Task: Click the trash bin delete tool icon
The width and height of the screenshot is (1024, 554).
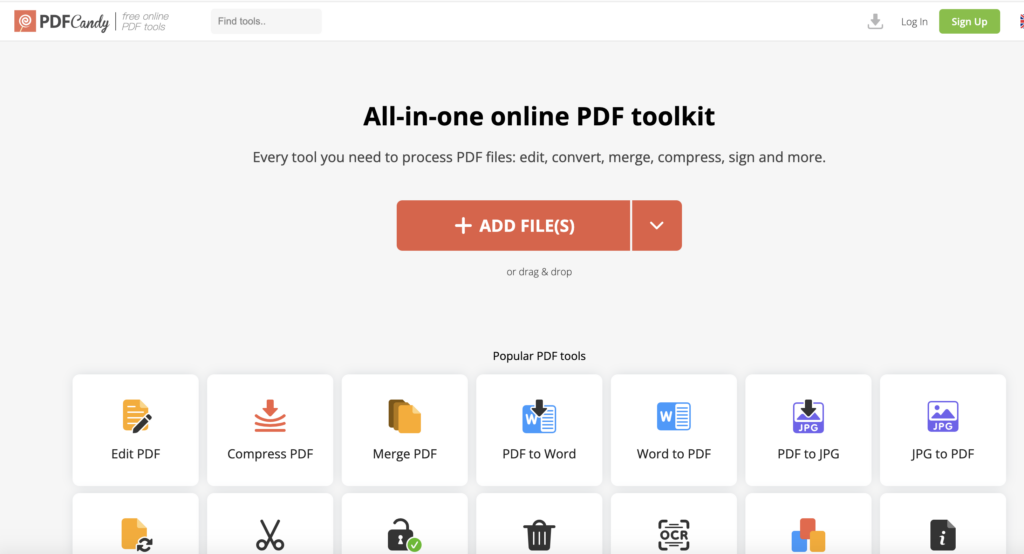Action: tap(539, 535)
